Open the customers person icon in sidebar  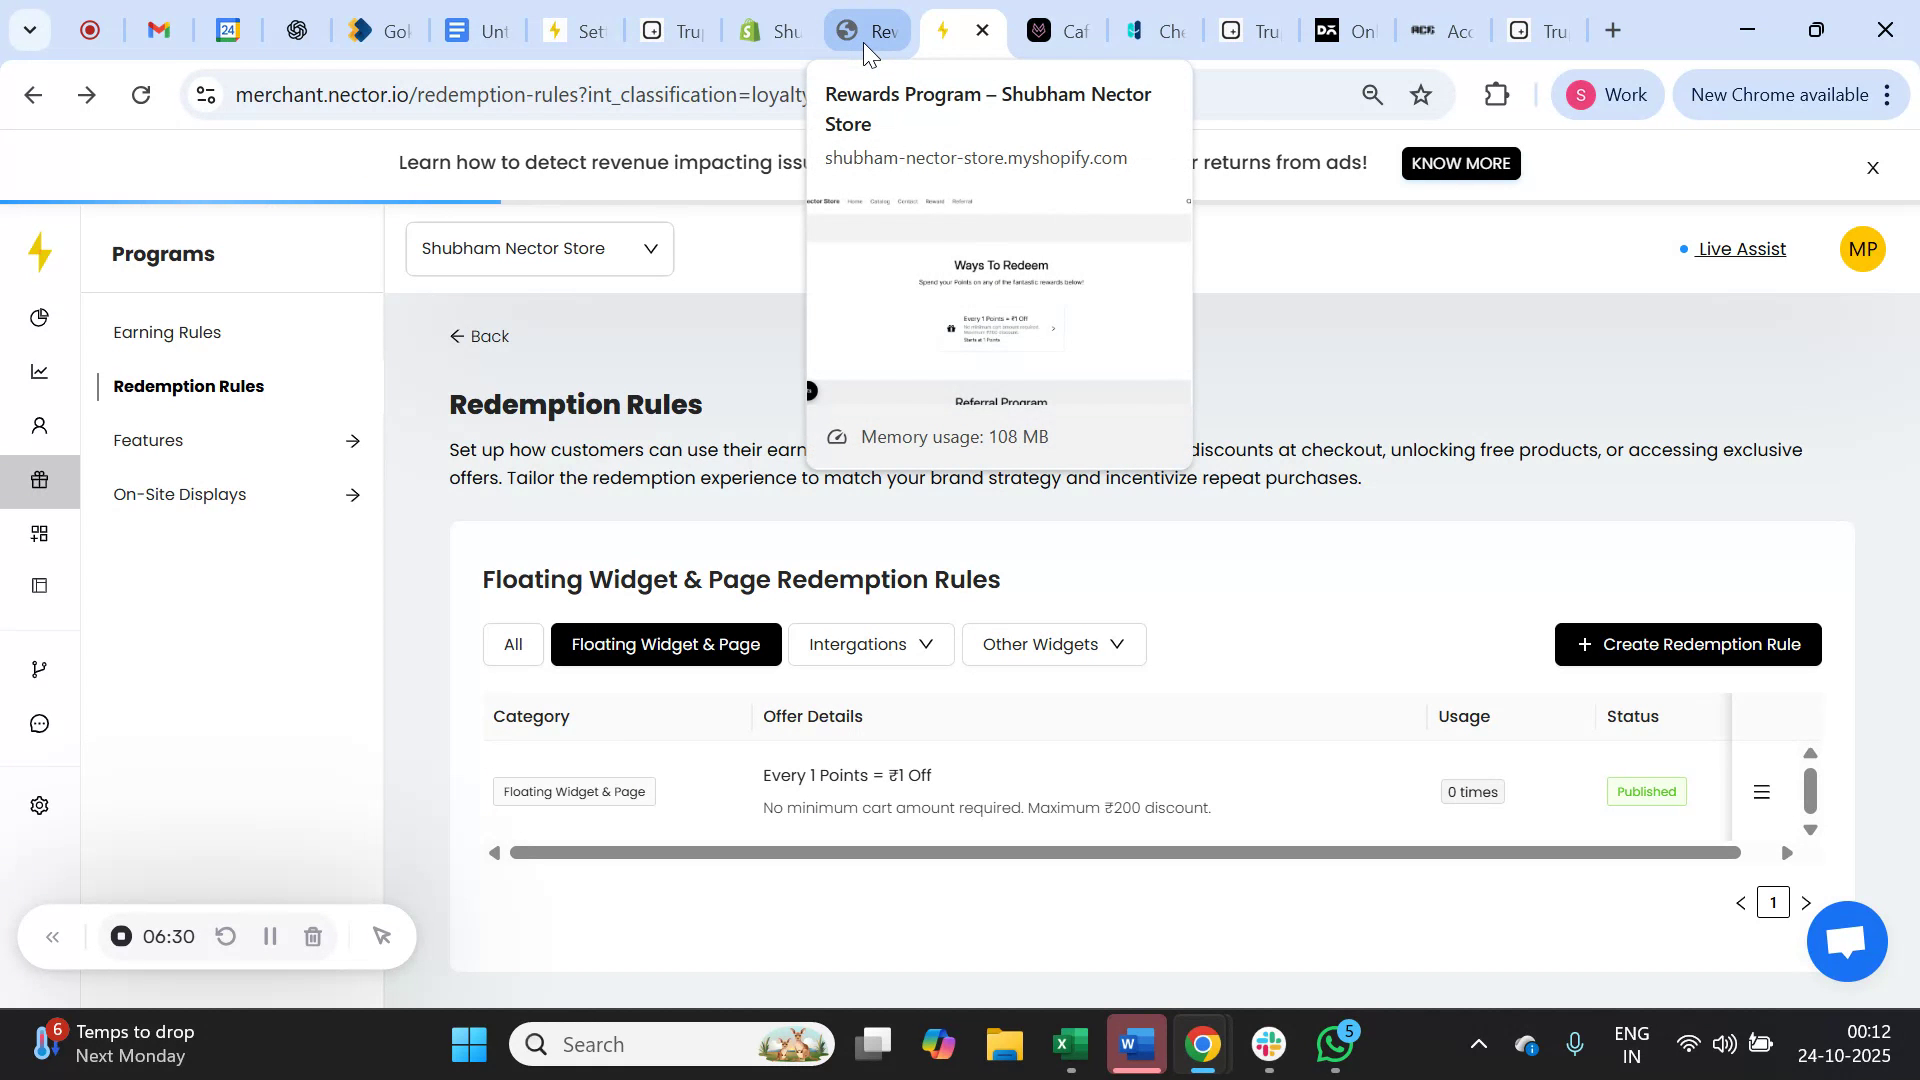click(x=40, y=427)
